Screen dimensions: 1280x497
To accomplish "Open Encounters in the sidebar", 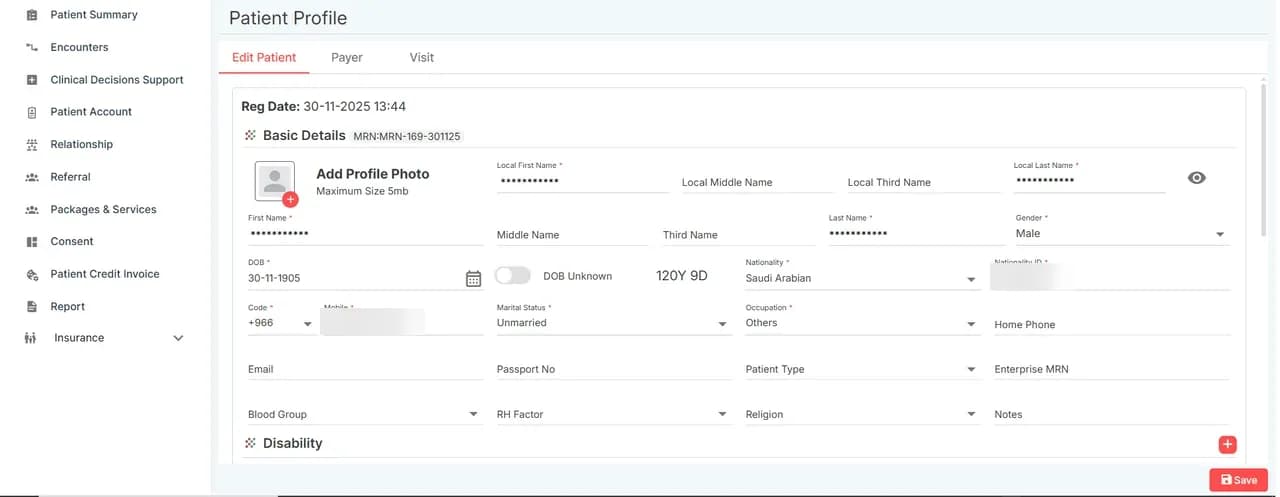I will pyautogui.click(x=80, y=47).
